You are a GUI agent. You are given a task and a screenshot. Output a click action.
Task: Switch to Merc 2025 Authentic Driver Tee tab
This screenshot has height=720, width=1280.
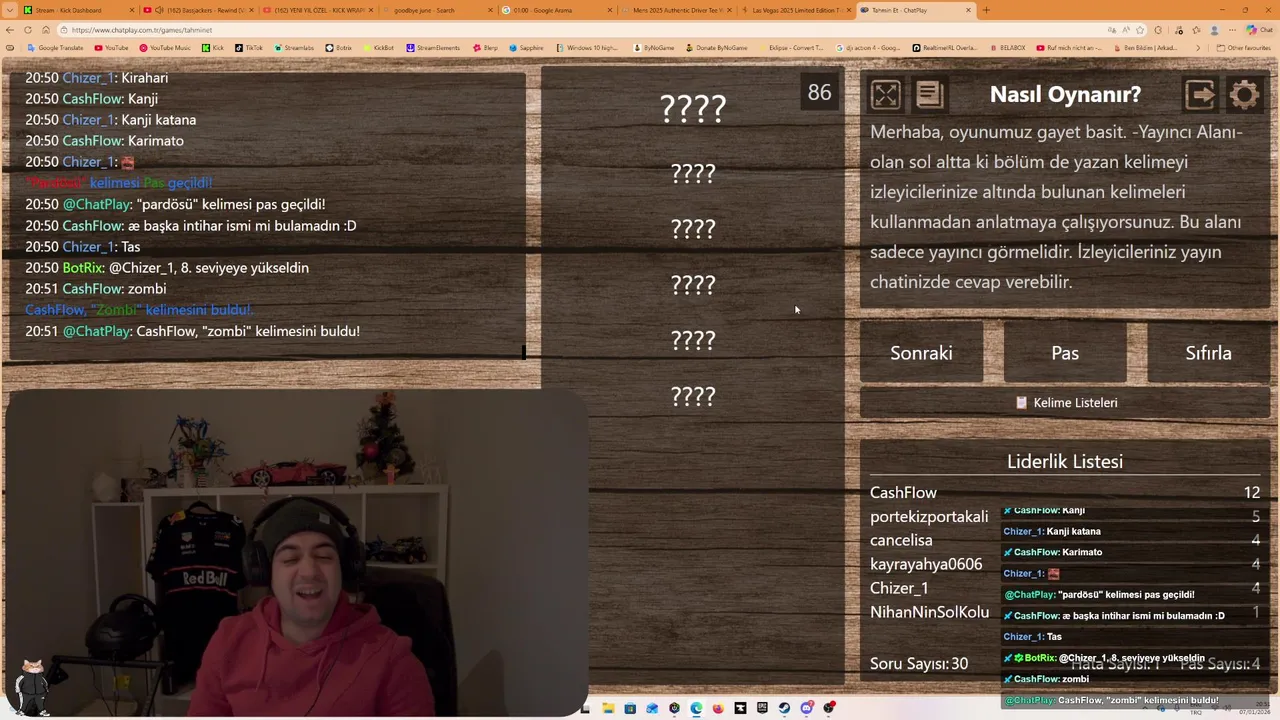point(678,10)
